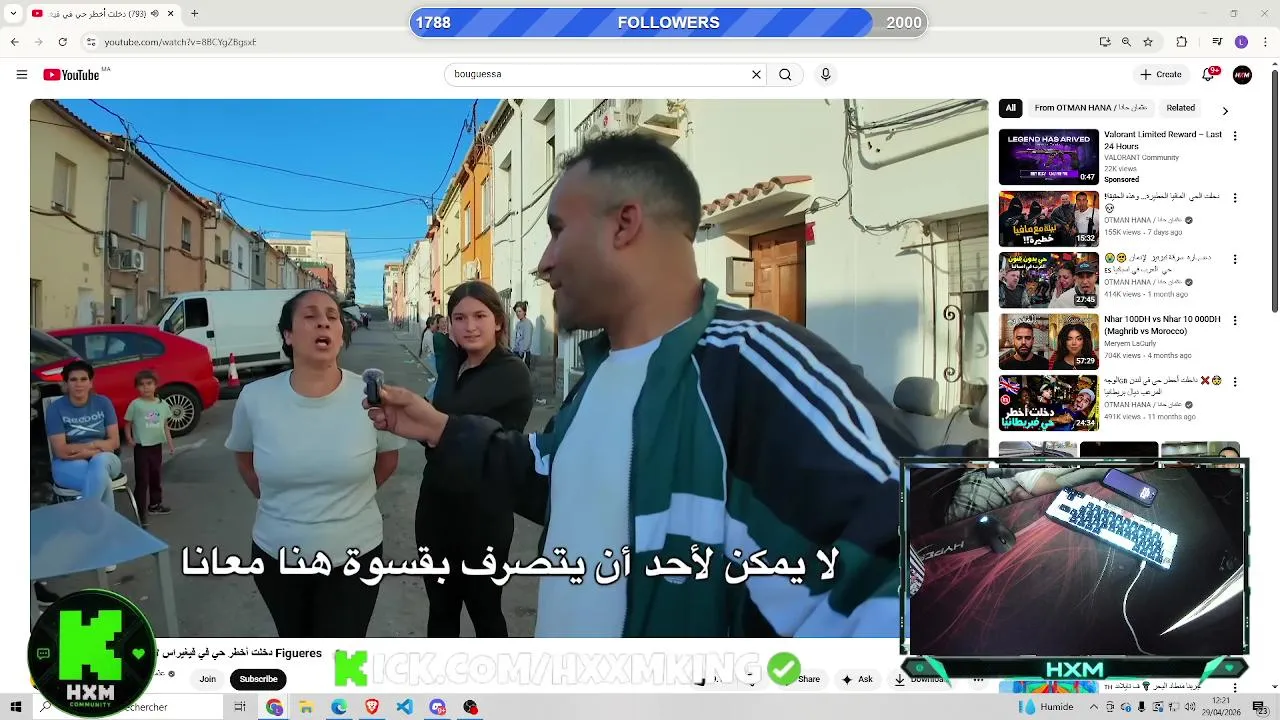Reload the current page

click(x=62, y=42)
